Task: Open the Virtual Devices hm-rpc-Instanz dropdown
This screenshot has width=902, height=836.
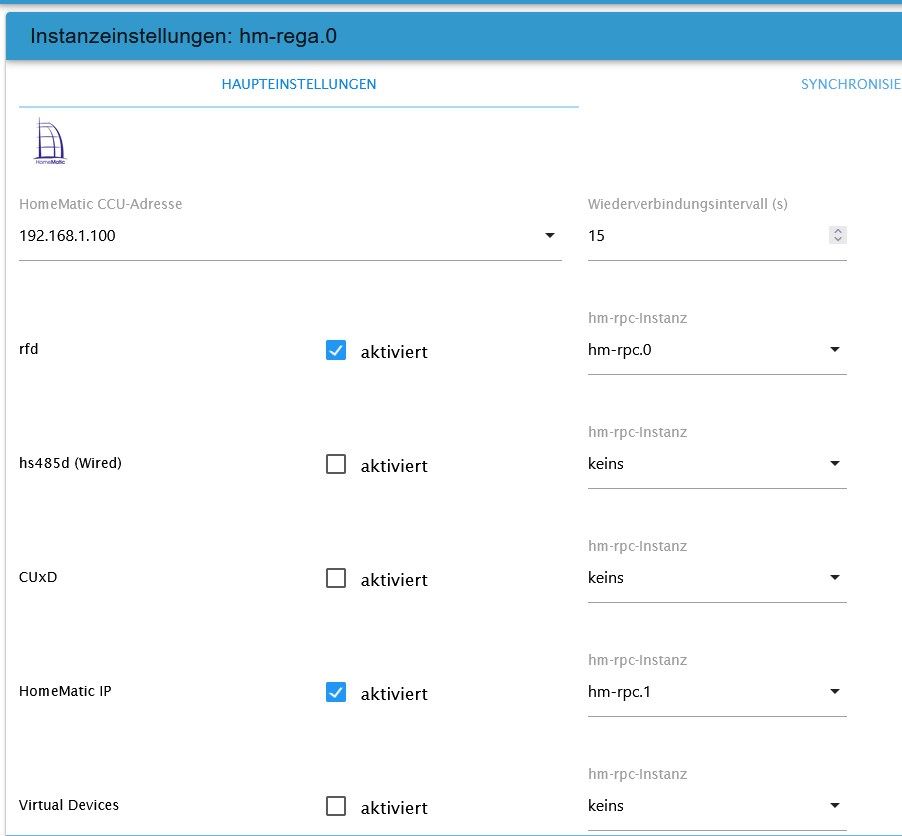Action: tap(717, 806)
